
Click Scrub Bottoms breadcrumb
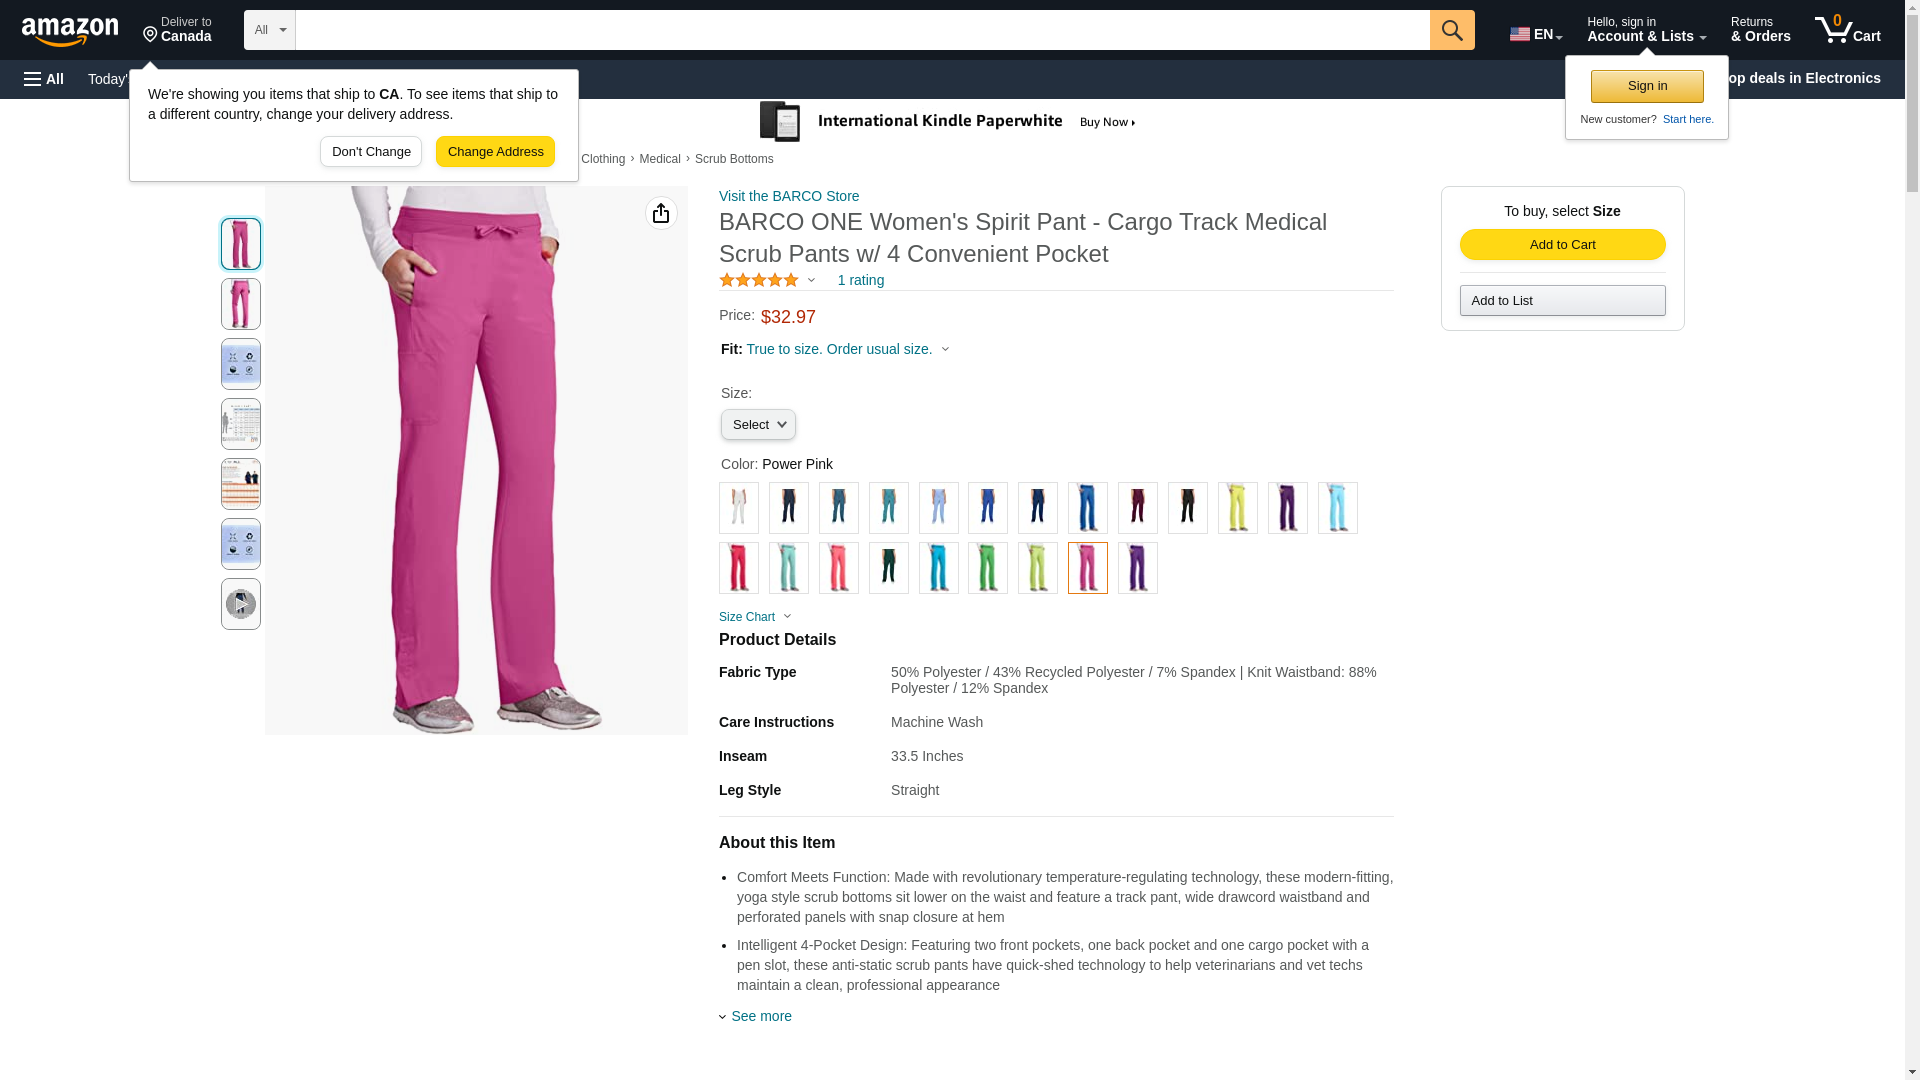[x=734, y=159]
